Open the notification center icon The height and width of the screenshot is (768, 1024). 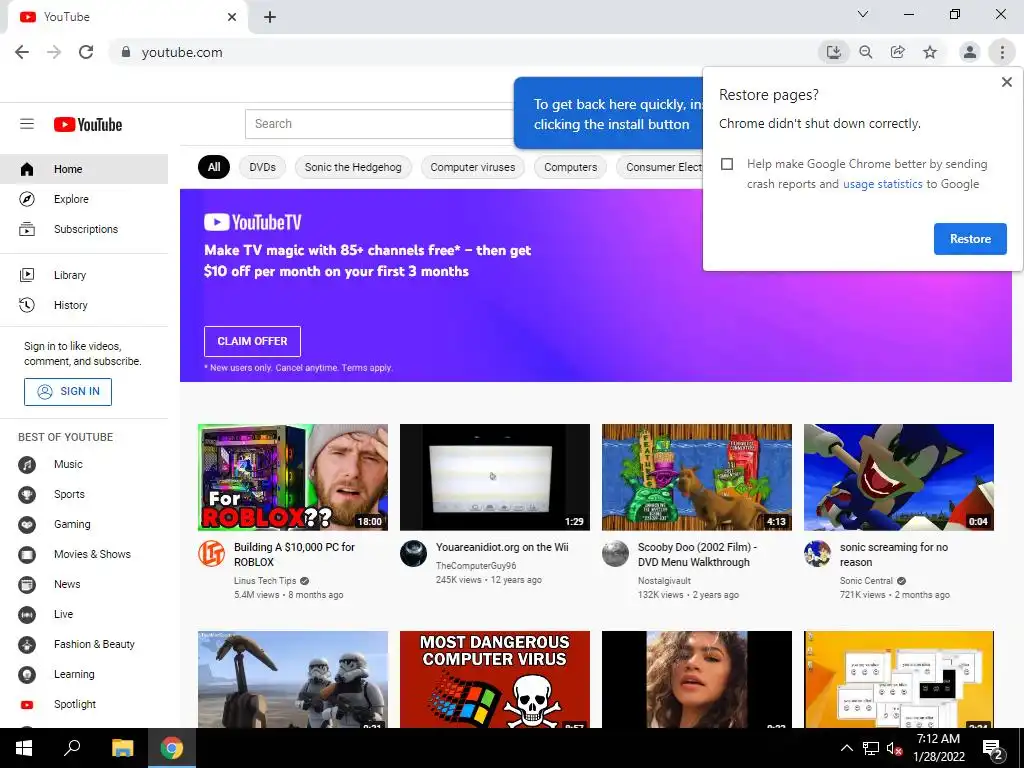click(994, 750)
